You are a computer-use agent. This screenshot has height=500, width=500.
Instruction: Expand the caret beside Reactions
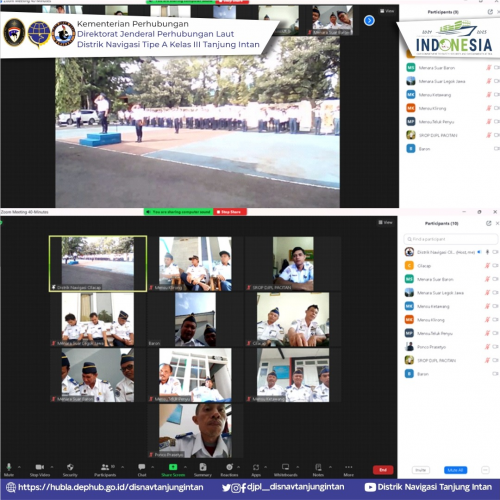(238, 467)
